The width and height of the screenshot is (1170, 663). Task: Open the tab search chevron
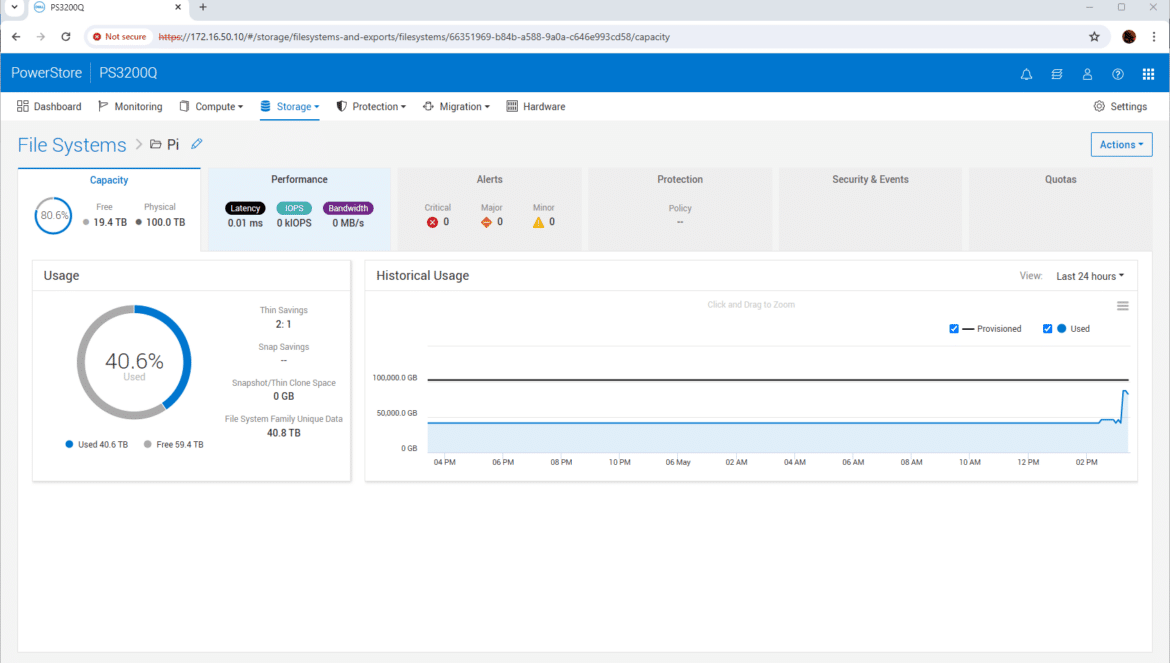click(14, 7)
